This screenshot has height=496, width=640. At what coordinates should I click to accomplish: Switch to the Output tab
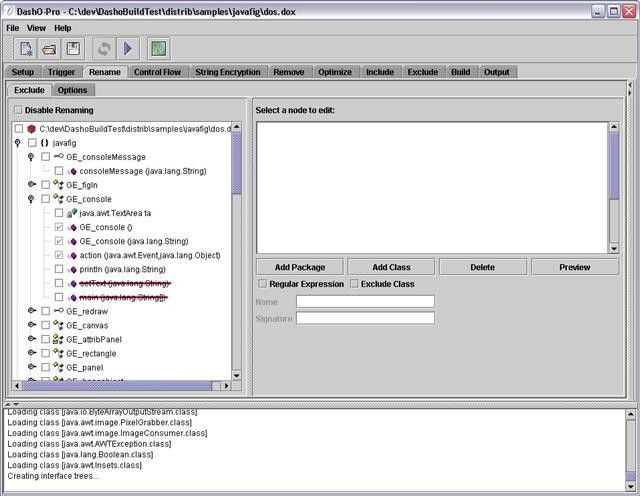click(x=497, y=72)
